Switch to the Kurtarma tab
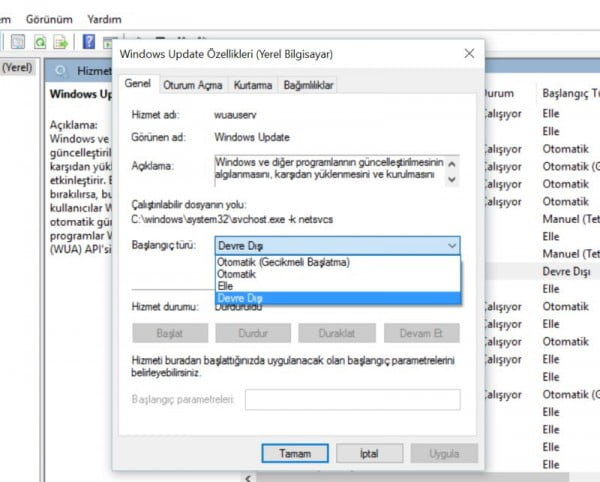 point(253,85)
